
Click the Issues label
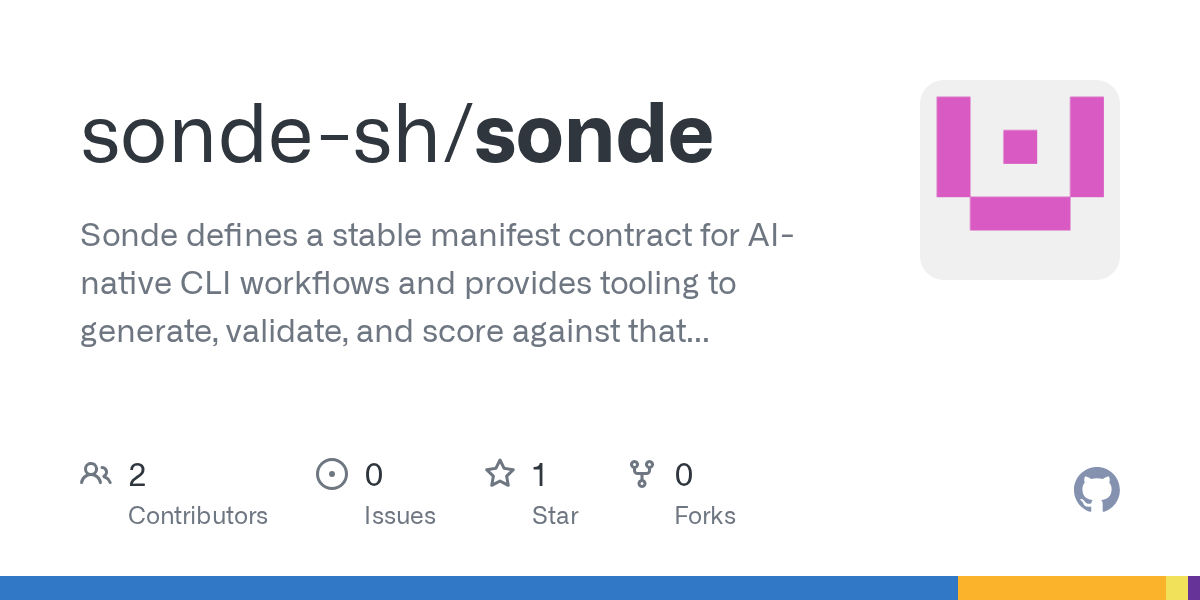(x=400, y=516)
